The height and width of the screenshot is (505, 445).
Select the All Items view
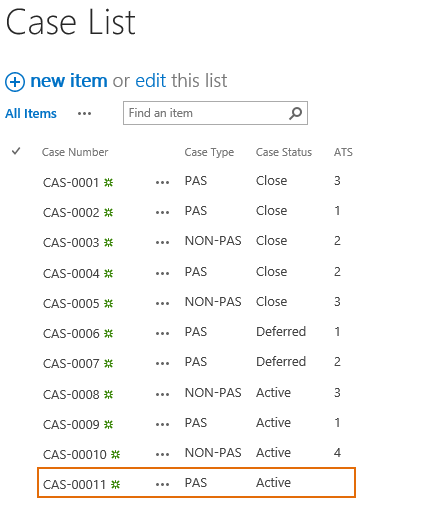pos(31,114)
